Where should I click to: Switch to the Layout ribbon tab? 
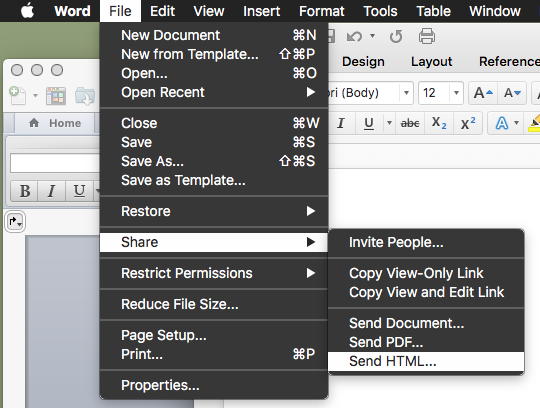pyautogui.click(x=431, y=62)
